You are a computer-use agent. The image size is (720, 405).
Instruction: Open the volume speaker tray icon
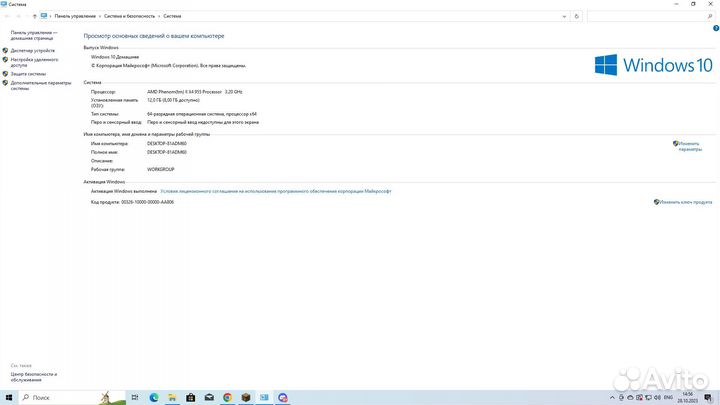pyautogui.click(x=657, y=398)
